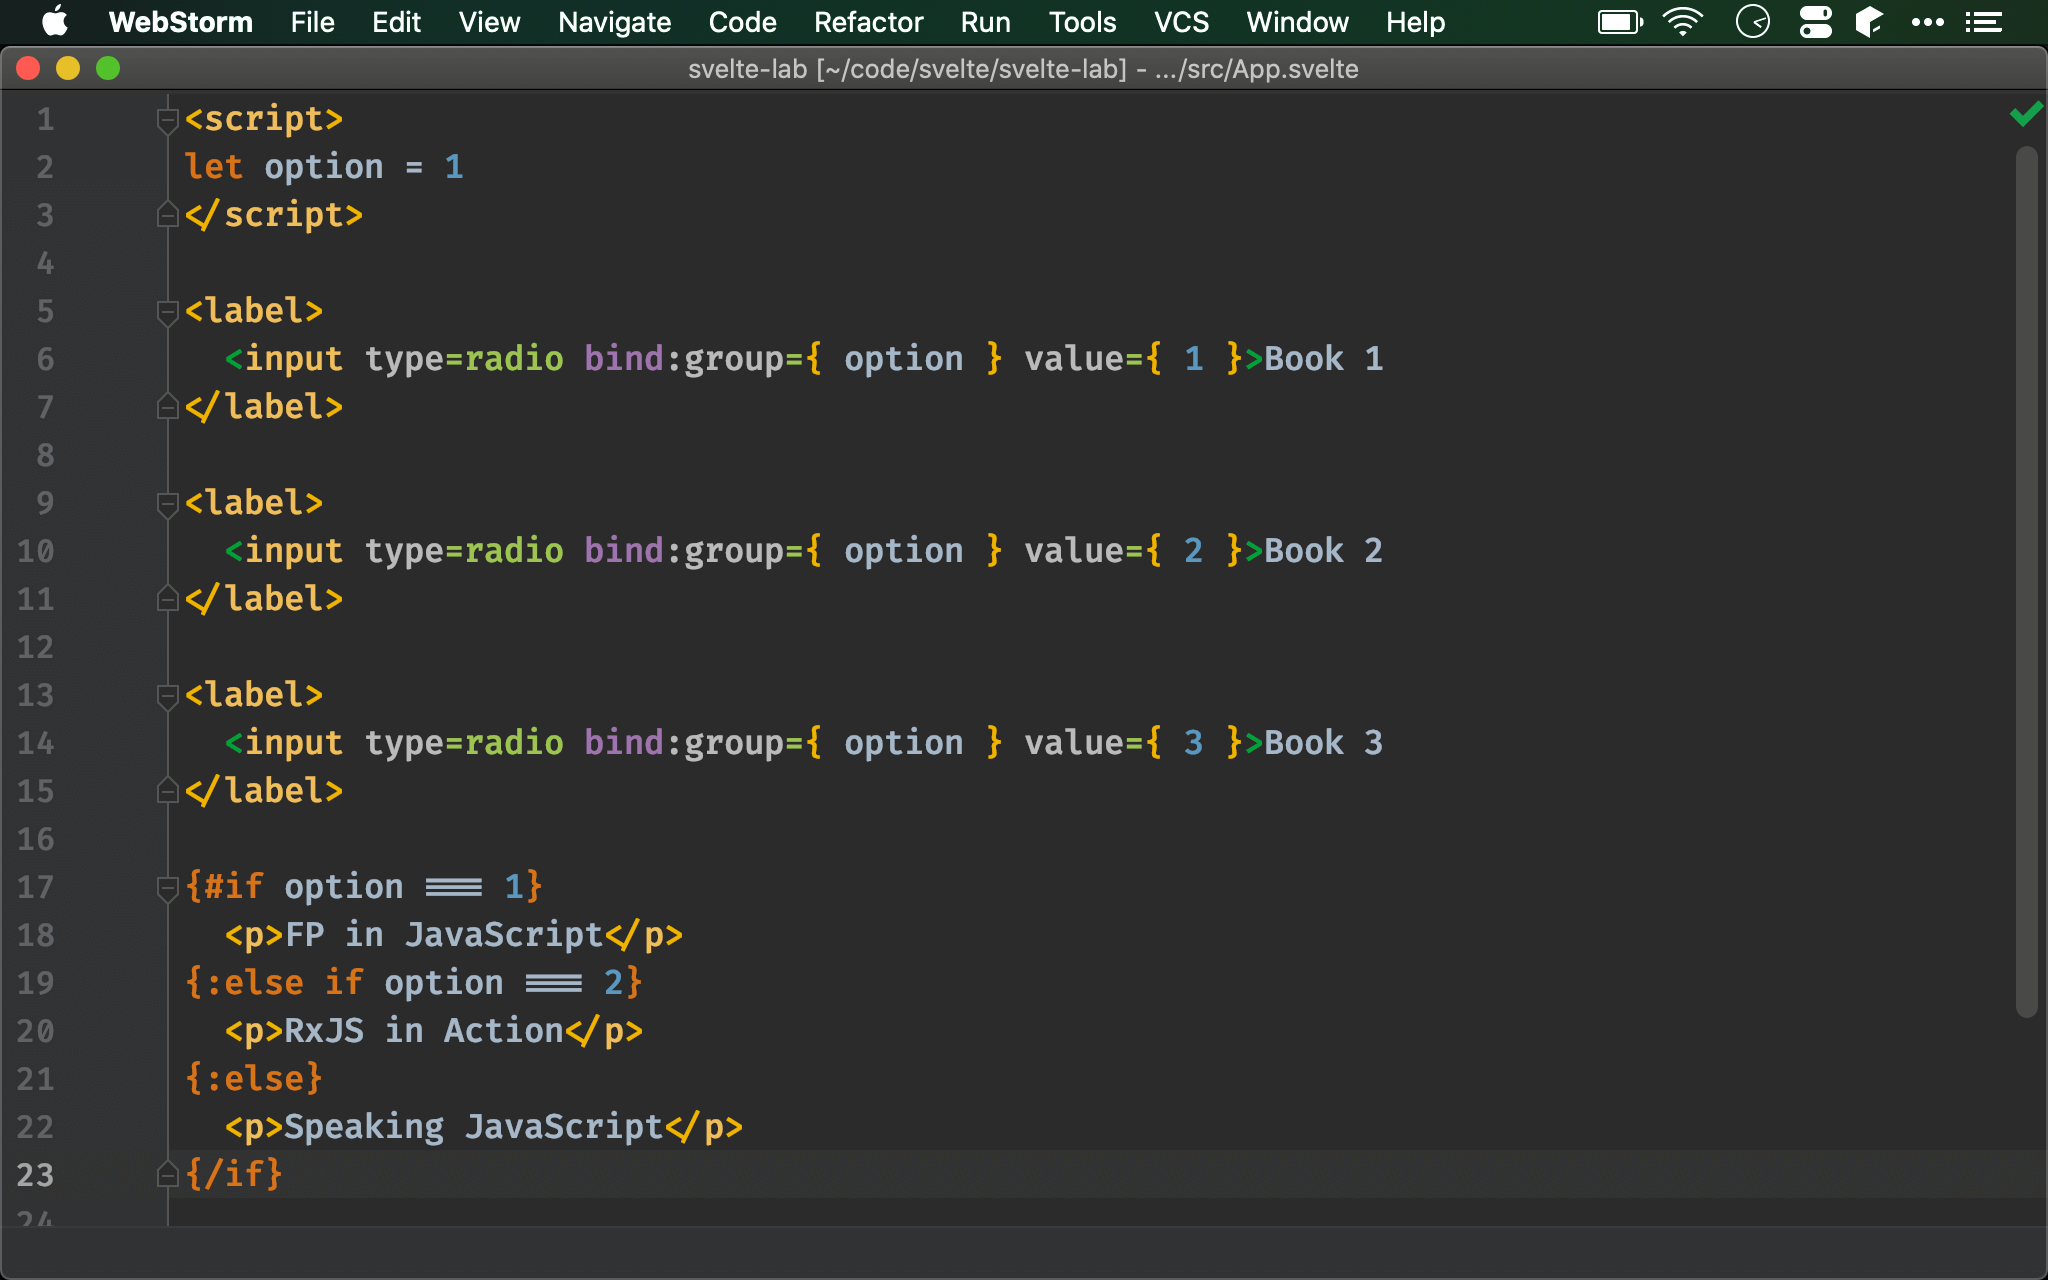The width and height of the screenshot is (2048, 1280).
Task: Open the Run menu
Action: (x=985, y=22)
